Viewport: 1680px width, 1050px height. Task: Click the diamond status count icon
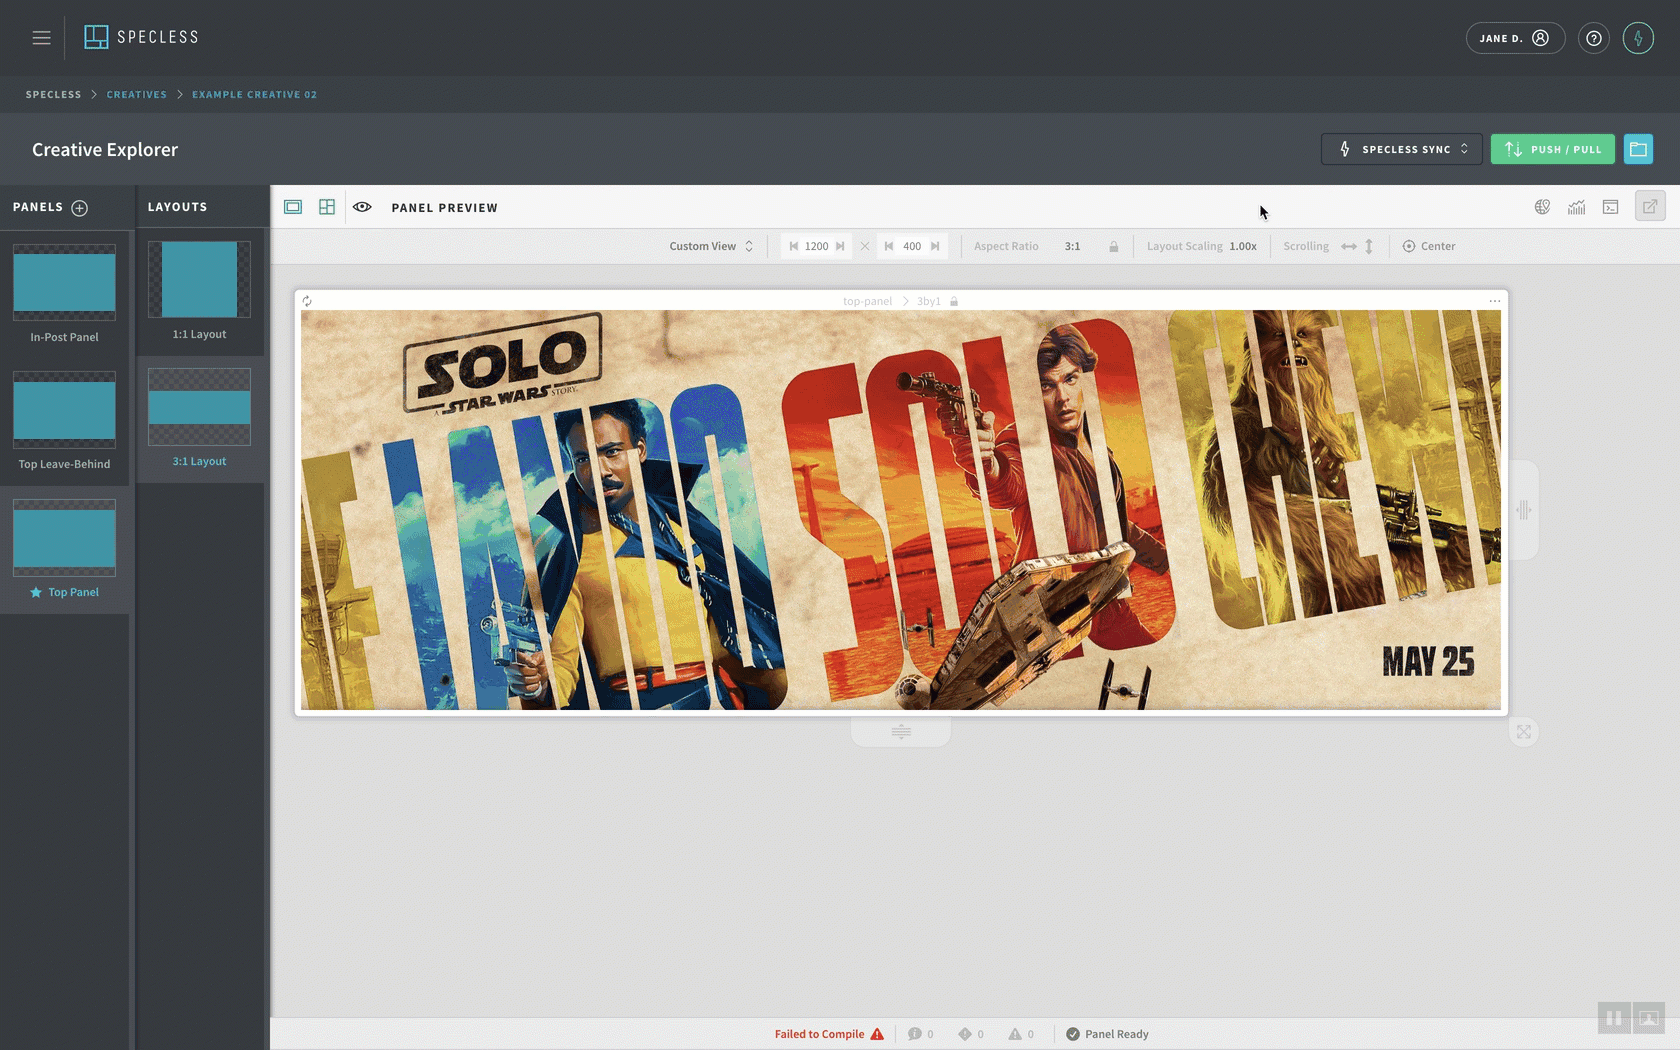click(965, 1034)
